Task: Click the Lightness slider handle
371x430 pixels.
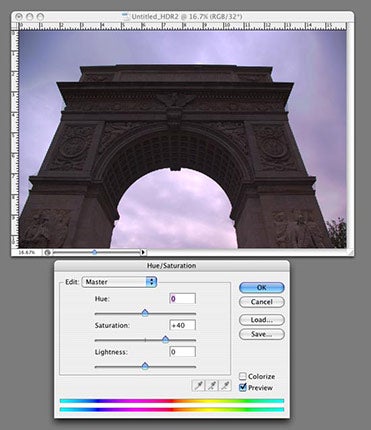Action: tap(145, 366)
